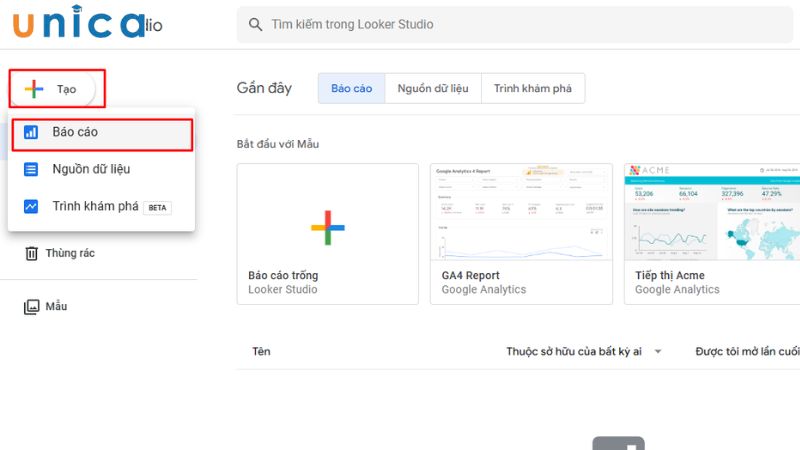Screen dimensions: 800x450
Task: Switch to the Trình khám phá tab
Action: tap(533, 88)
